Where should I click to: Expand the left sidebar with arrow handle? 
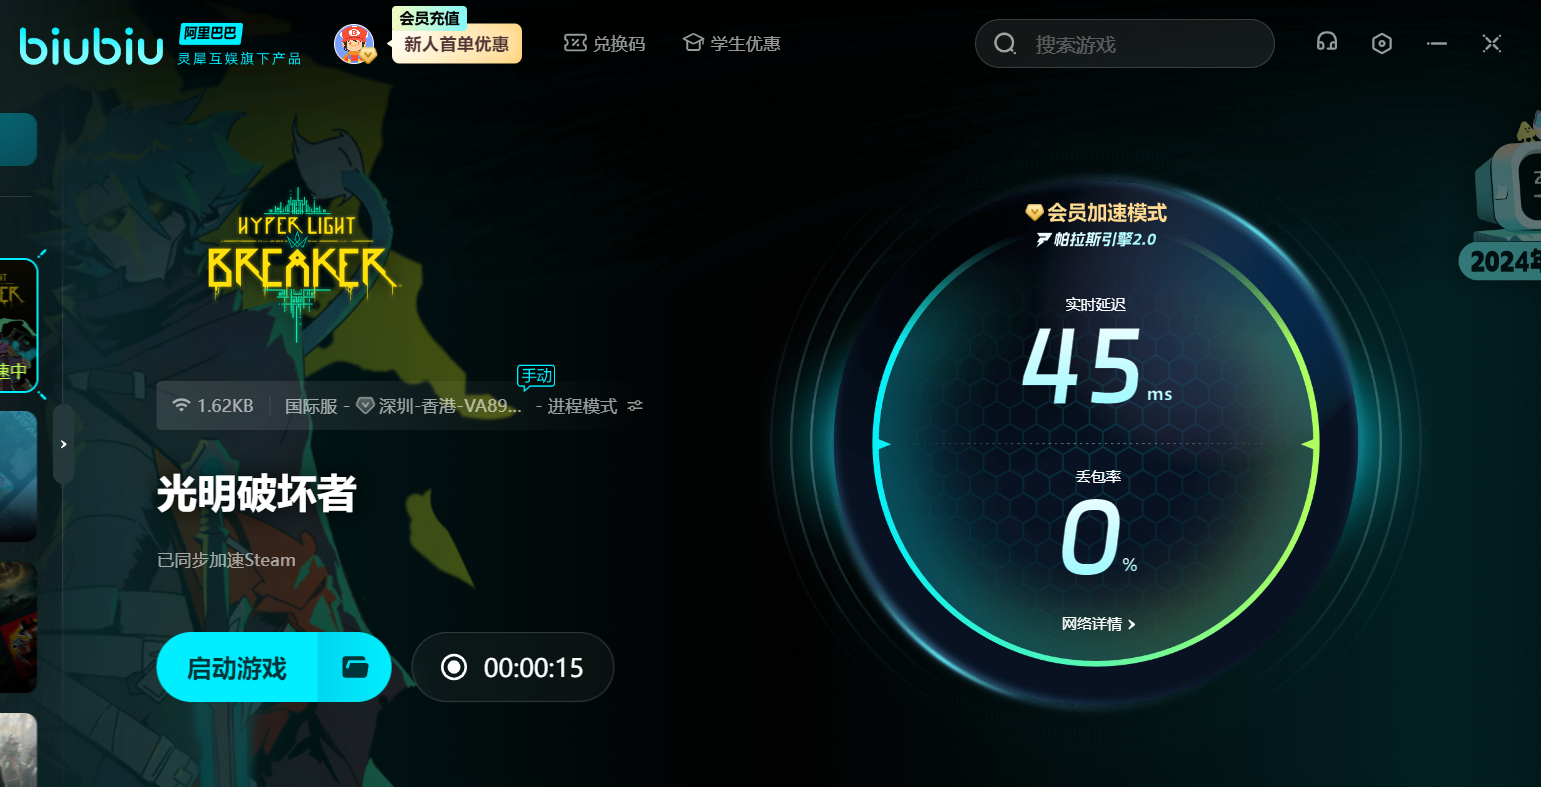(x=63, y=444)
